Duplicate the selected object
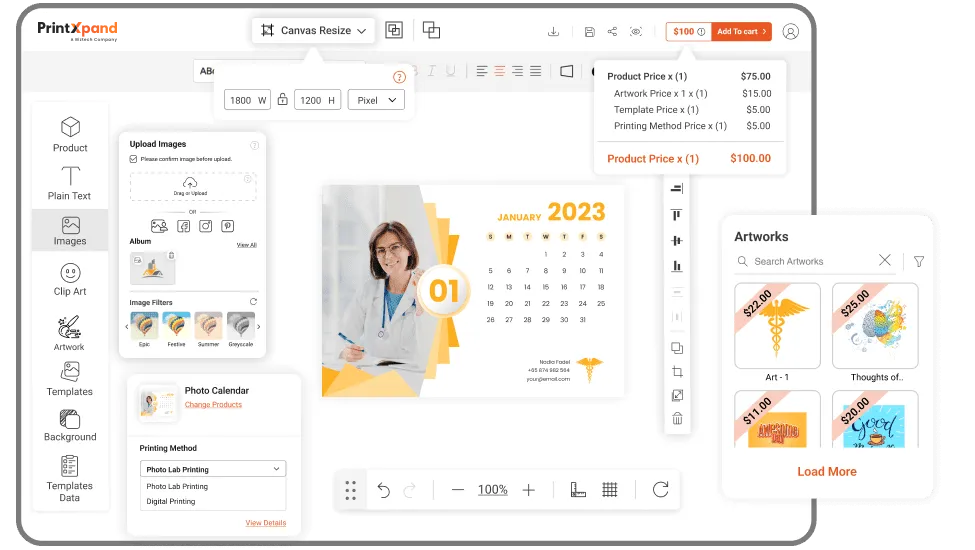This screenshot has height=550, width=975. point(677,348)
